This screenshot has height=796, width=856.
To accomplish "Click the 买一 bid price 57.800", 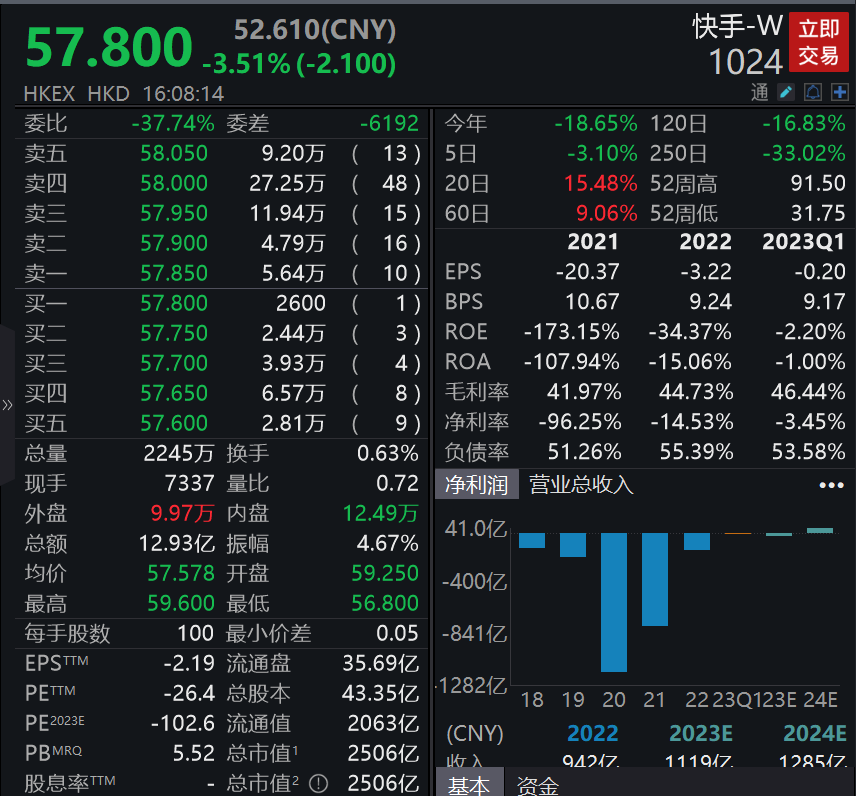I will pos(174,303).
